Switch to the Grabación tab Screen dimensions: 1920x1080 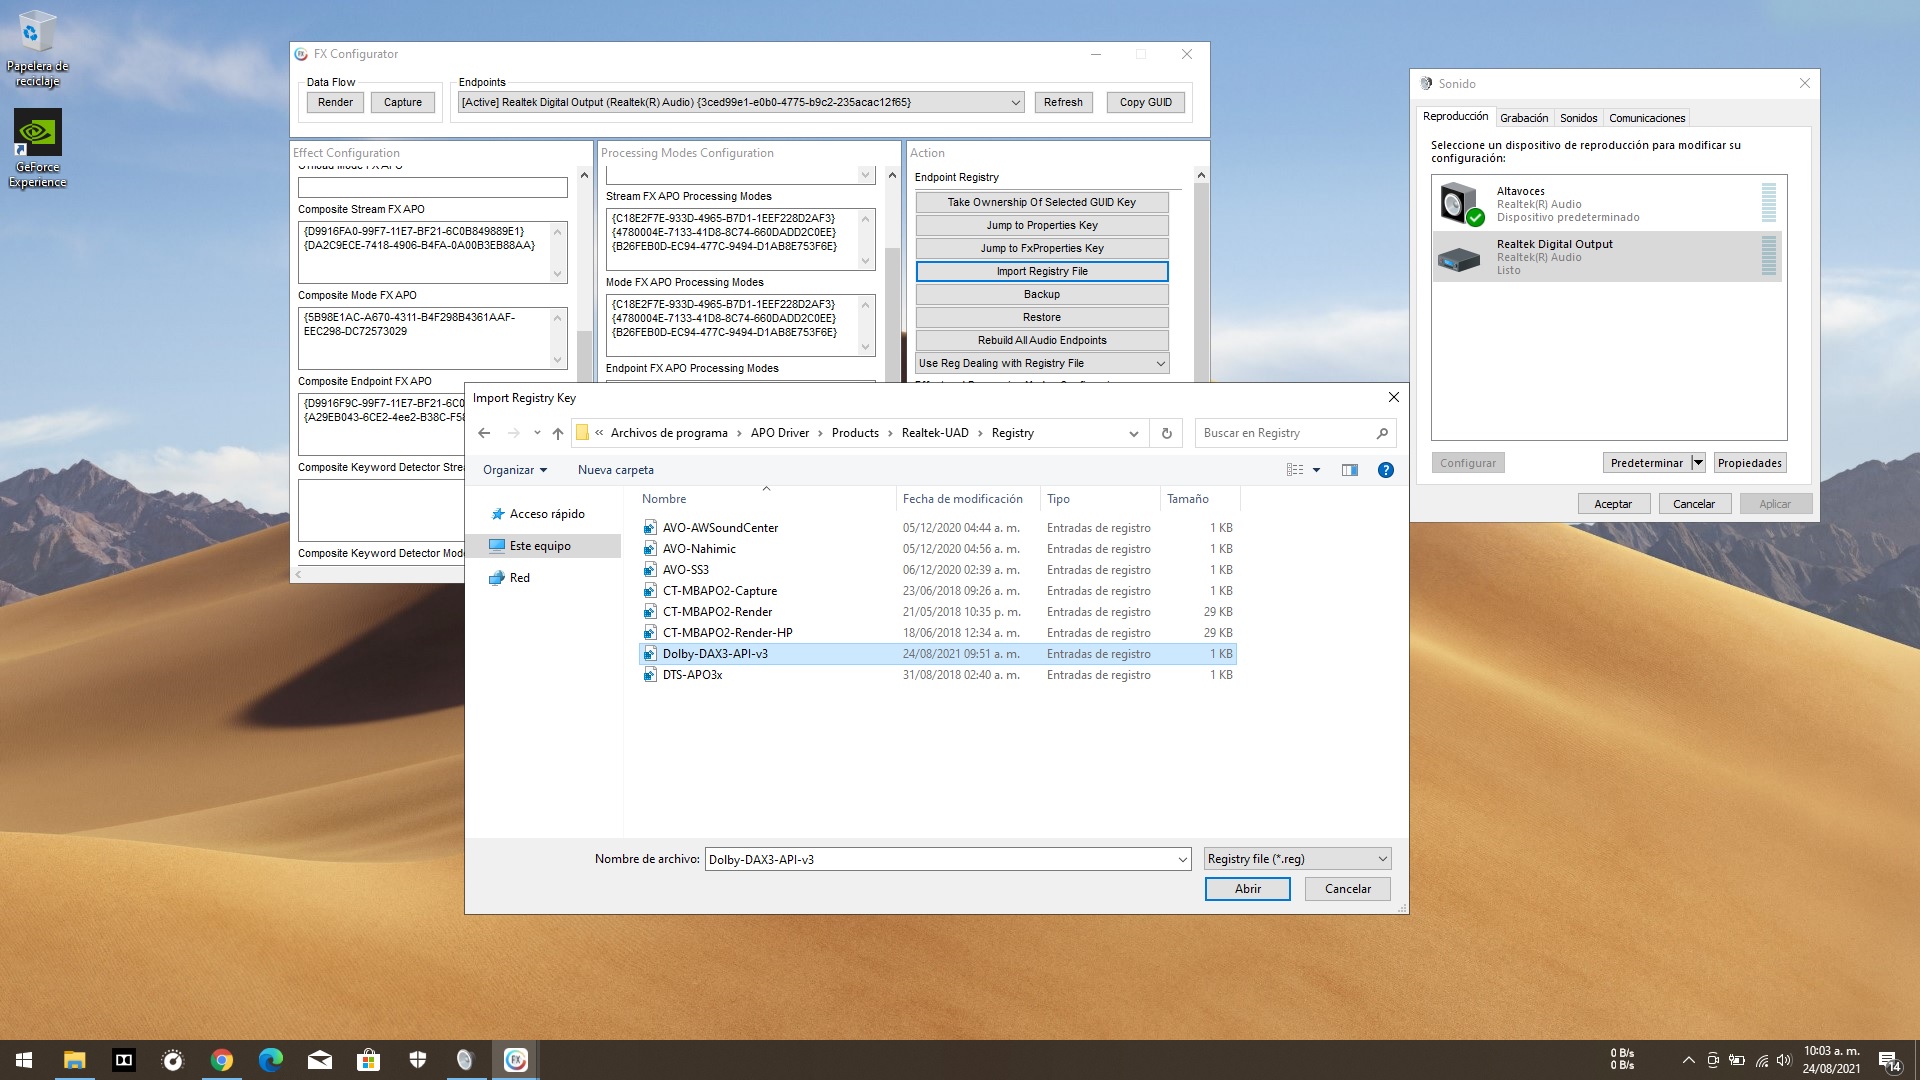tap(1524, 118)
